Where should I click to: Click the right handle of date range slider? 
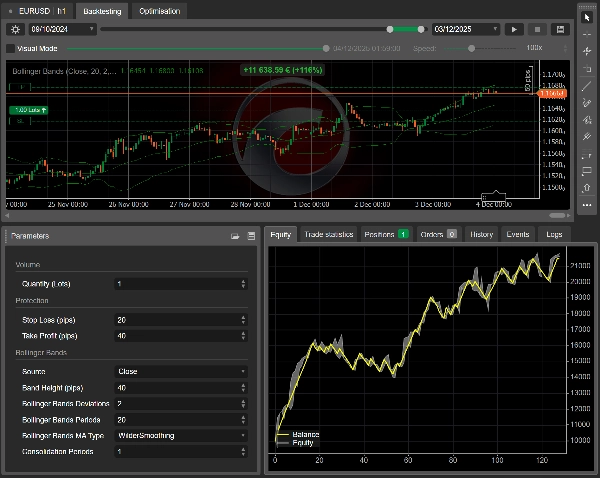point(421,29)
